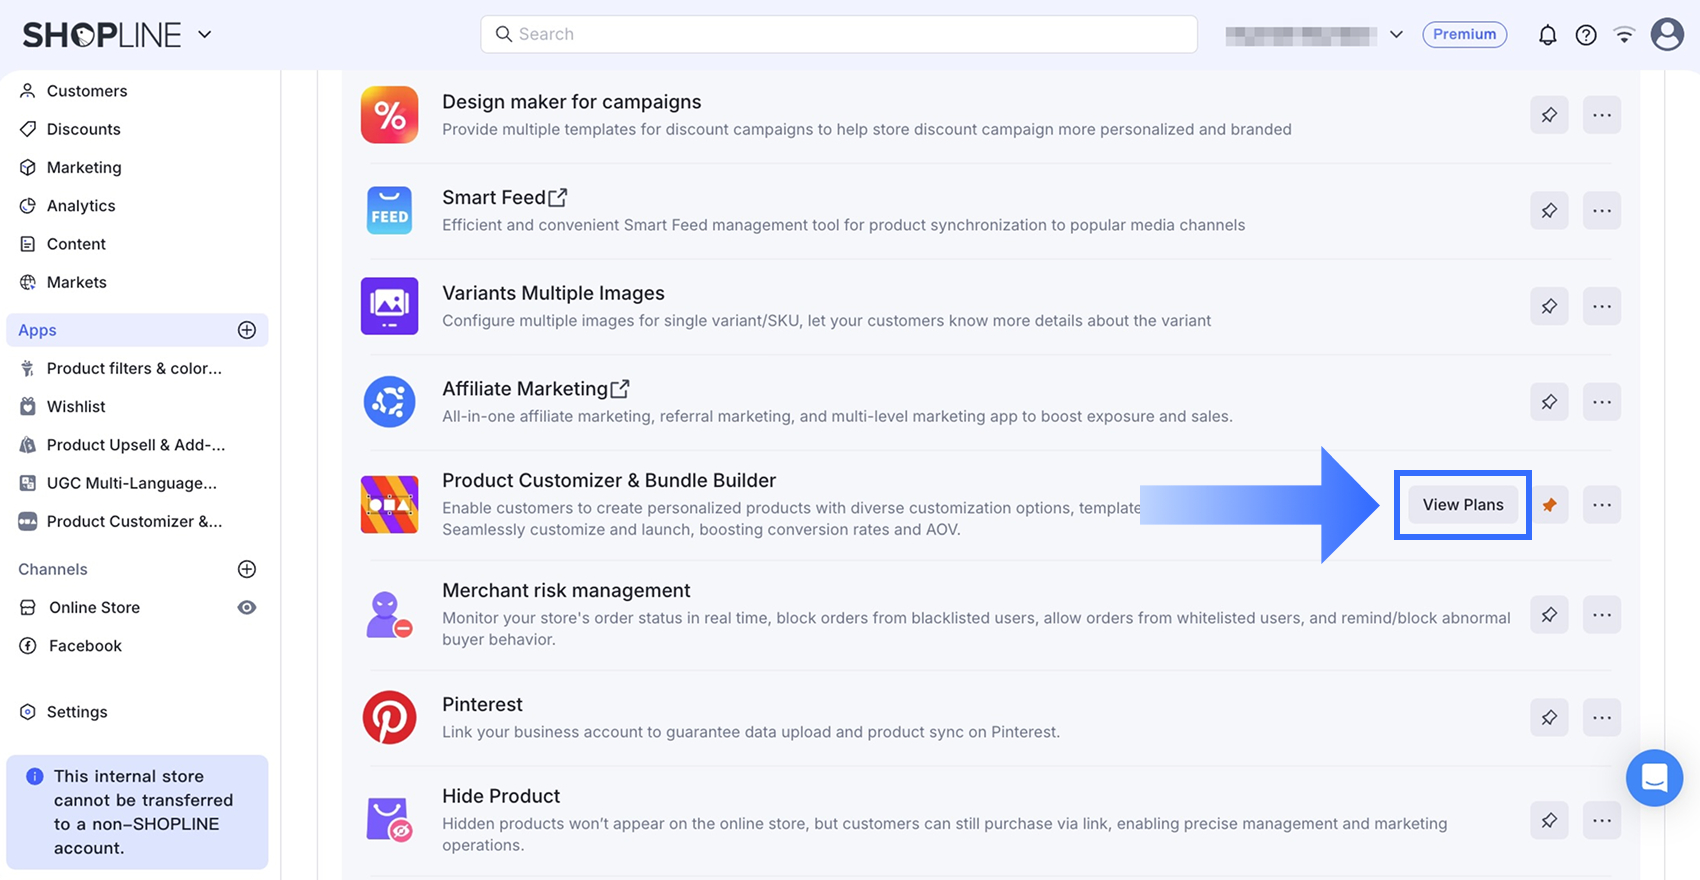Open the Product Customizer & Bundle Builder icon
This screenshot has width=1700, height=880.
point(389,504)
